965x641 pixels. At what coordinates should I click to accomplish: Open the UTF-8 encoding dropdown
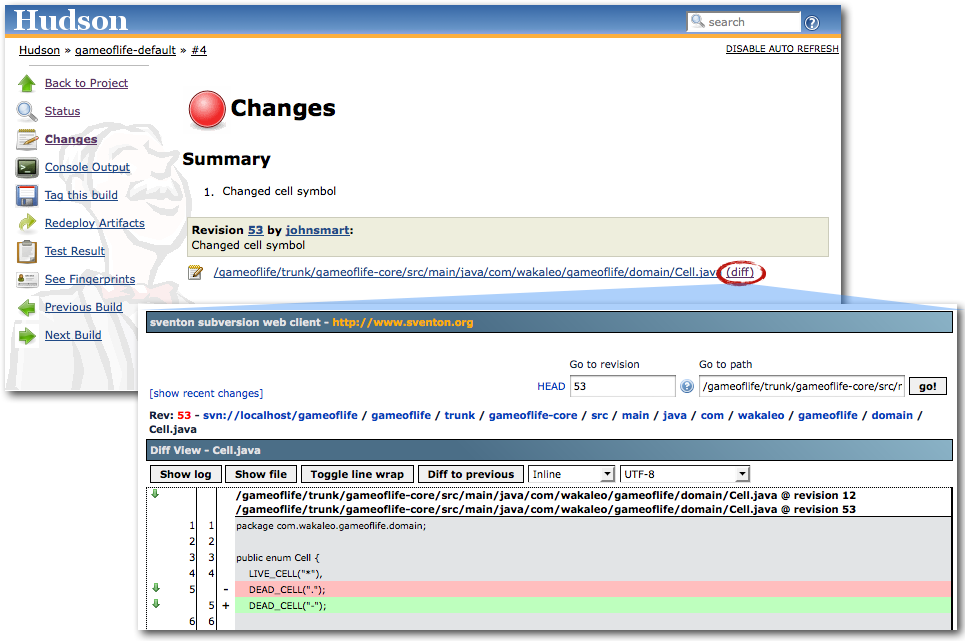pyautogui.click(x=684, y=474)
